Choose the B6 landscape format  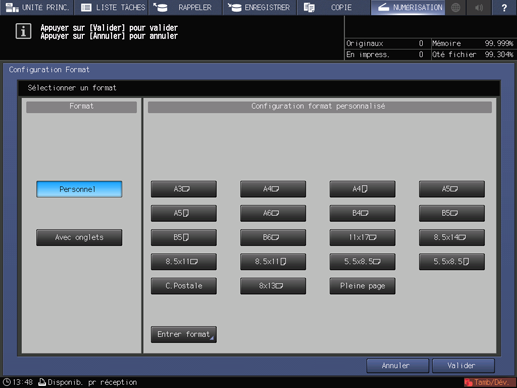click(273, 237)
